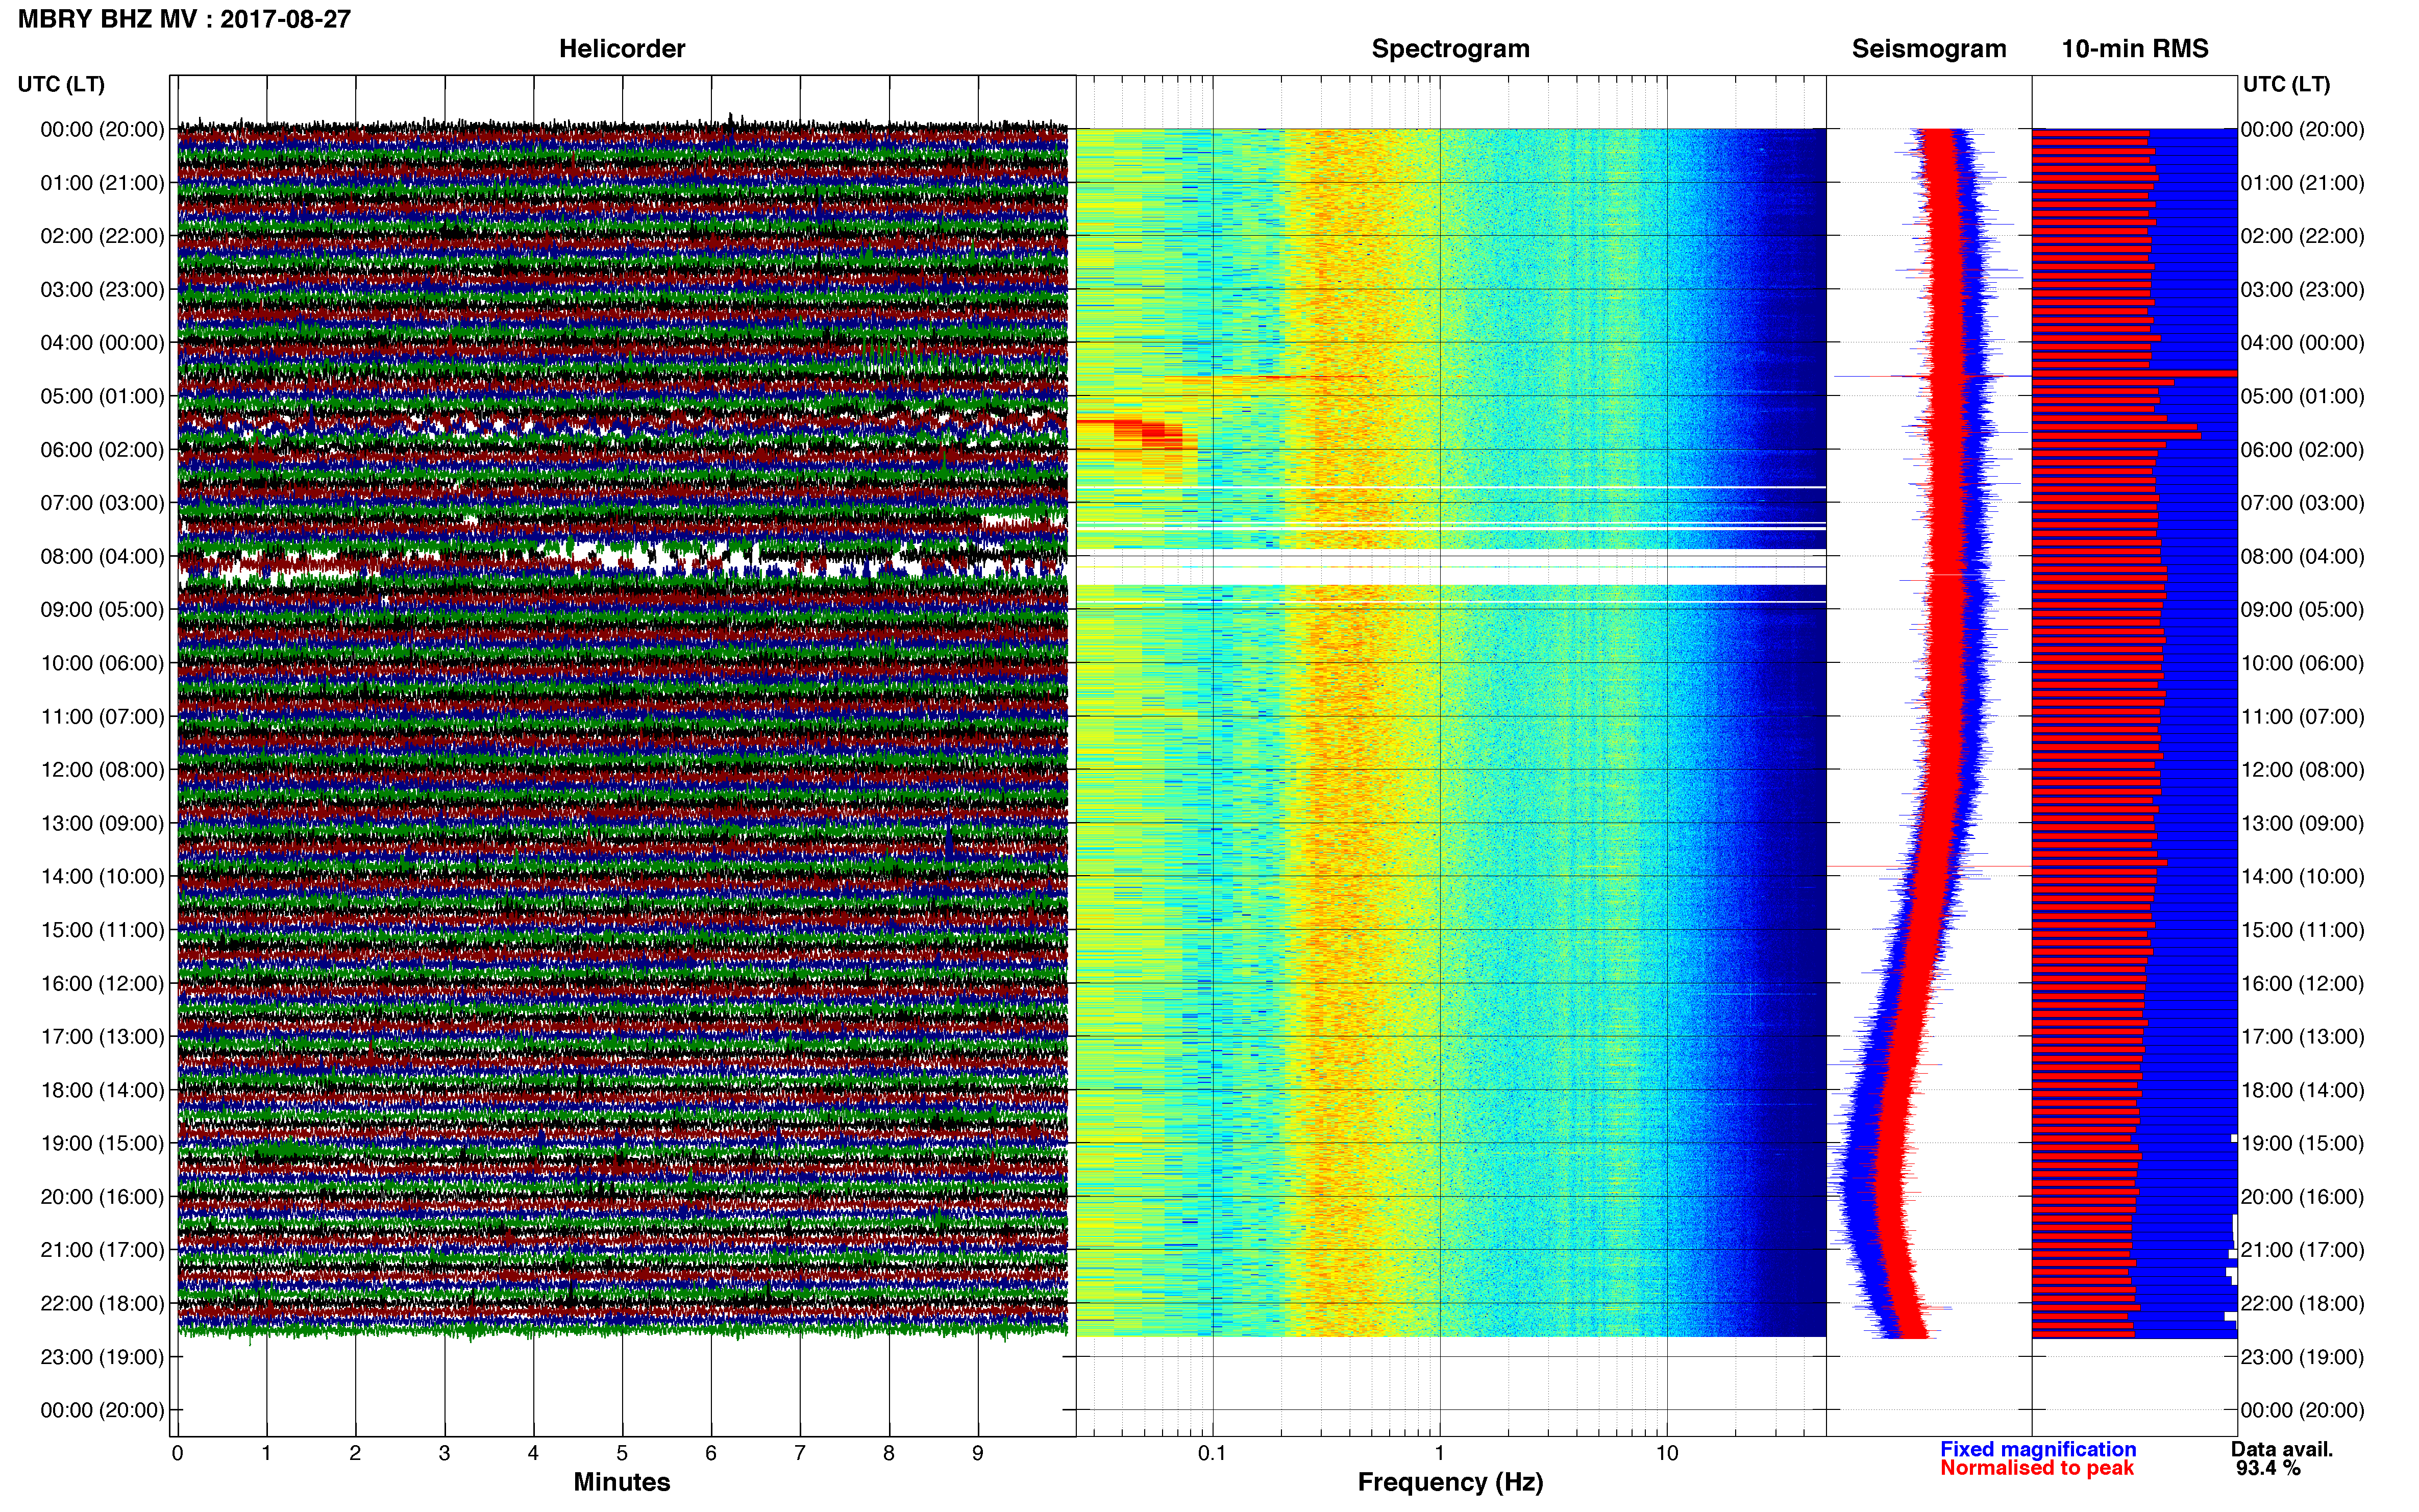2419x1512 pixels.
Task: Click the '7' tick on the Minutes axis
Action: [800, 1453]
